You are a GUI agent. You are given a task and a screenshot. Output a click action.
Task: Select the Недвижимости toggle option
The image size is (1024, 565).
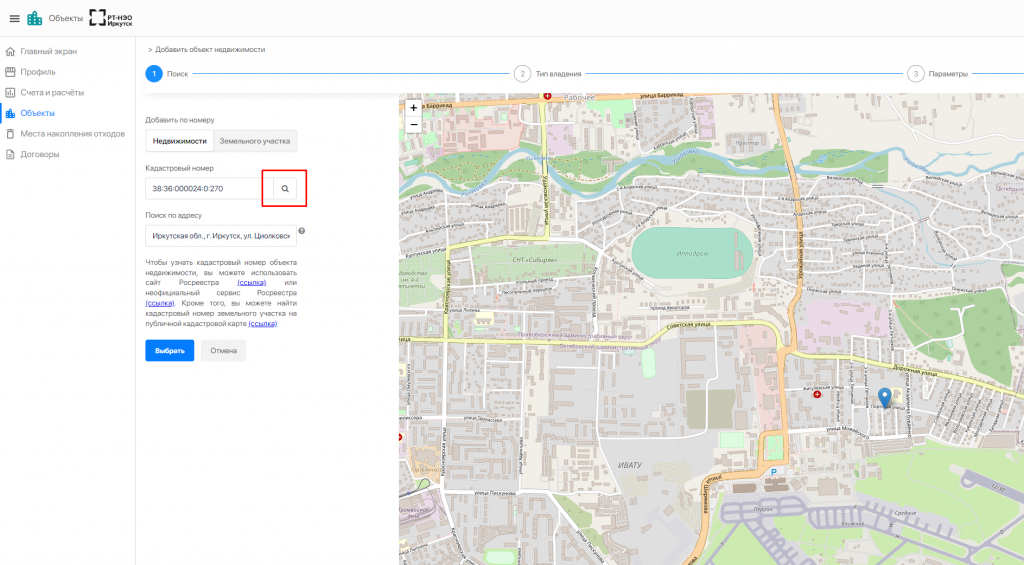(x=180, y=141)
